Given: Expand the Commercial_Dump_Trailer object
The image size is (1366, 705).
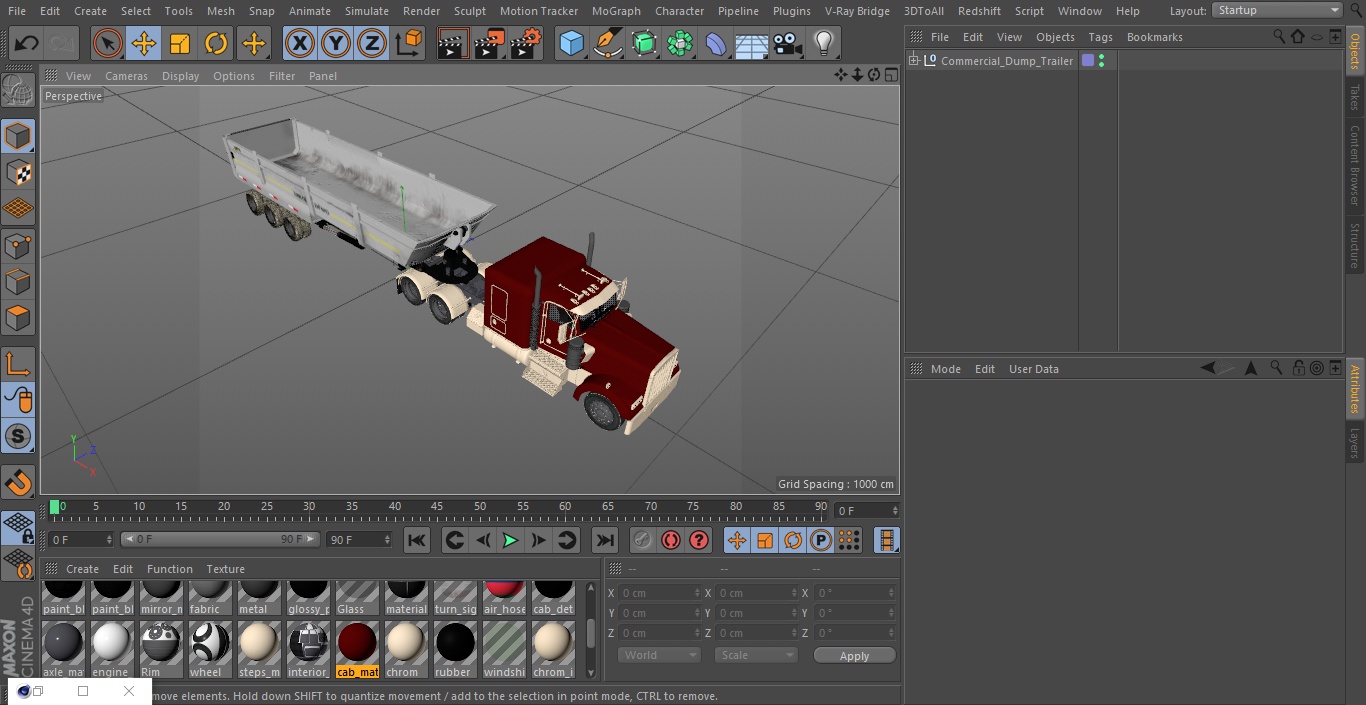Looking at the screenshot, I should click(913, 61).
